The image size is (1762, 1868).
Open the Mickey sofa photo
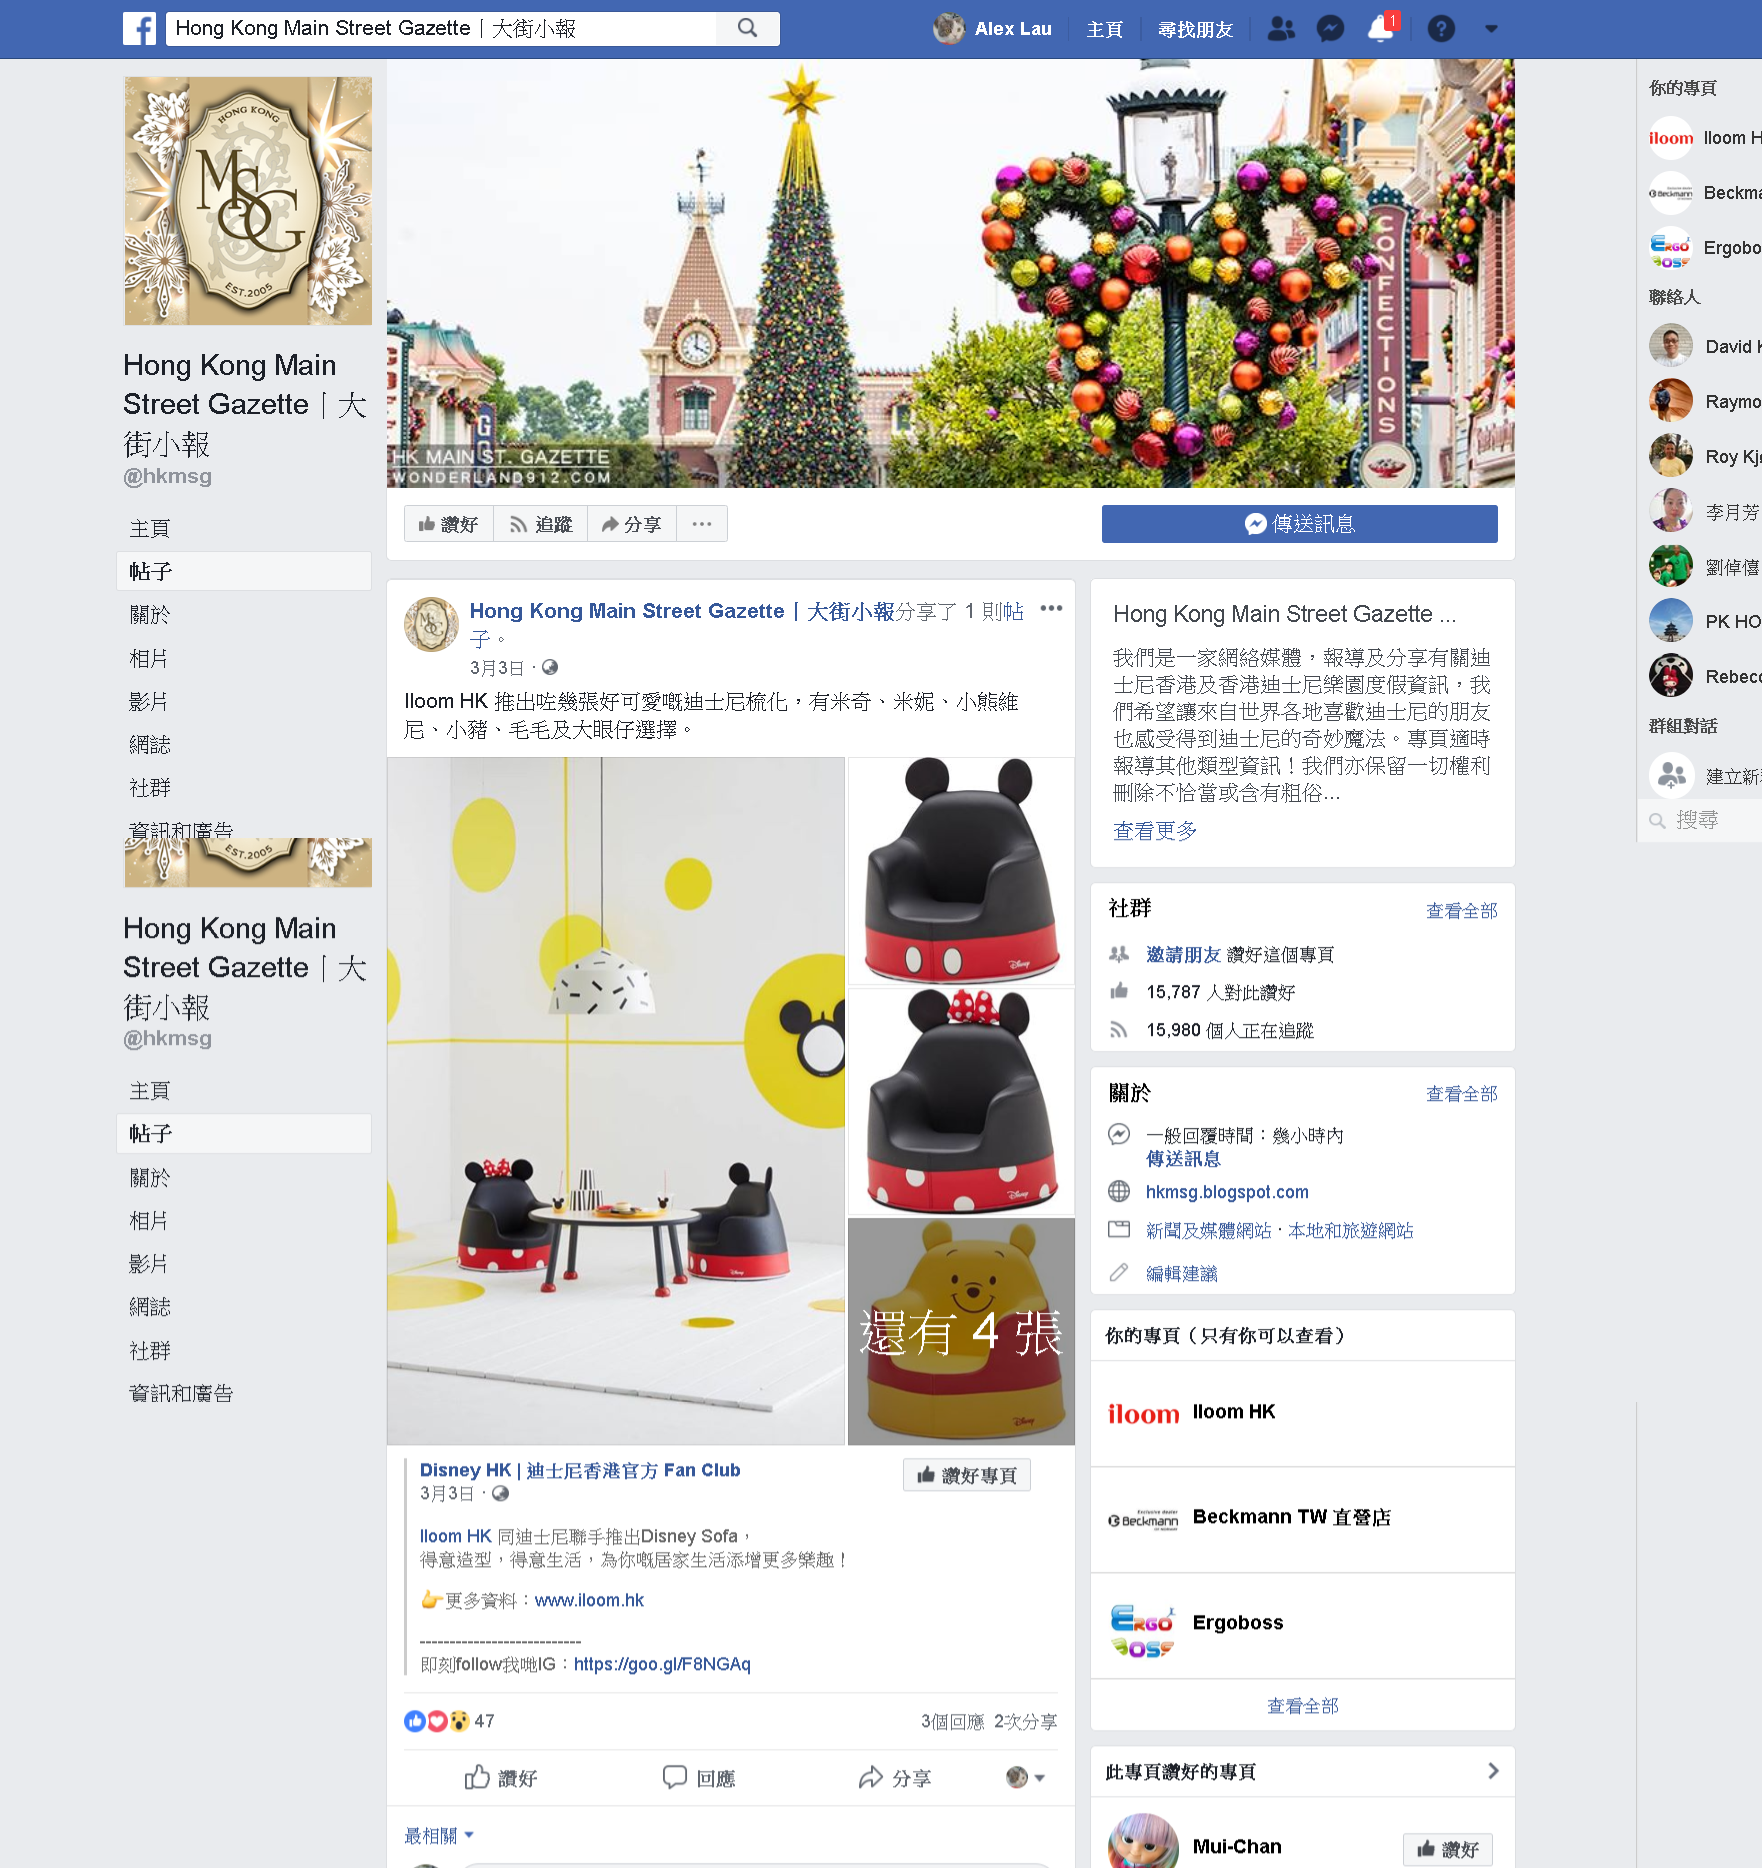tap(961, 871)
